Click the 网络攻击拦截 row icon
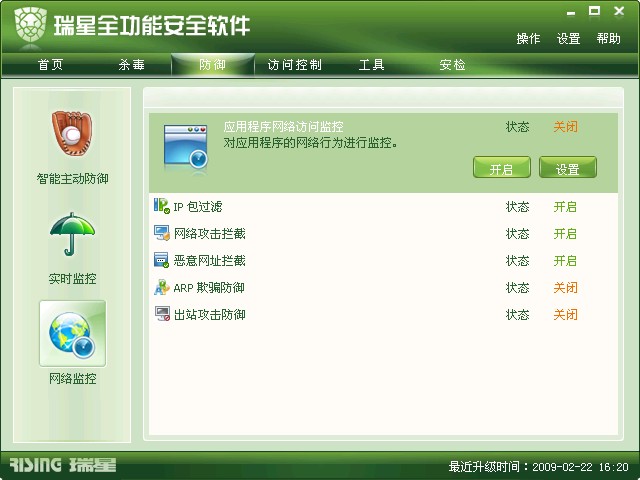640x480 pixels. click(162, 233)
